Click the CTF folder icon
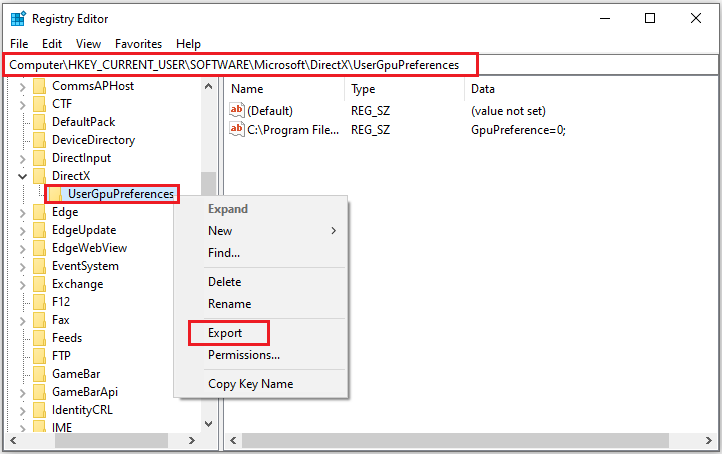 pyautogui.click(x=40, y=104)
